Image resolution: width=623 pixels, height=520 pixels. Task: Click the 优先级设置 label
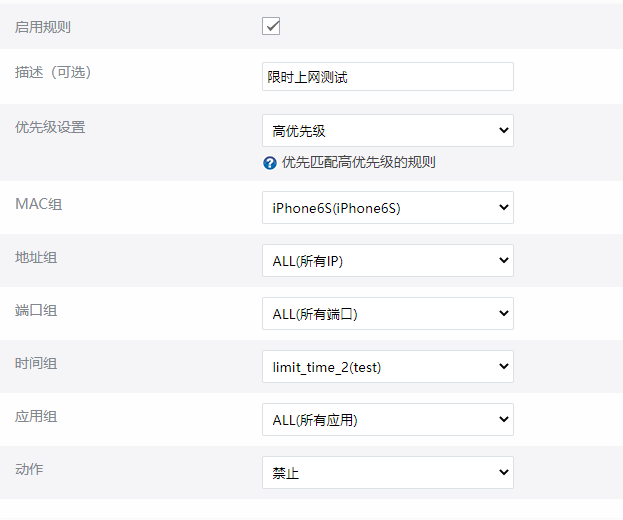coord(50,128)
